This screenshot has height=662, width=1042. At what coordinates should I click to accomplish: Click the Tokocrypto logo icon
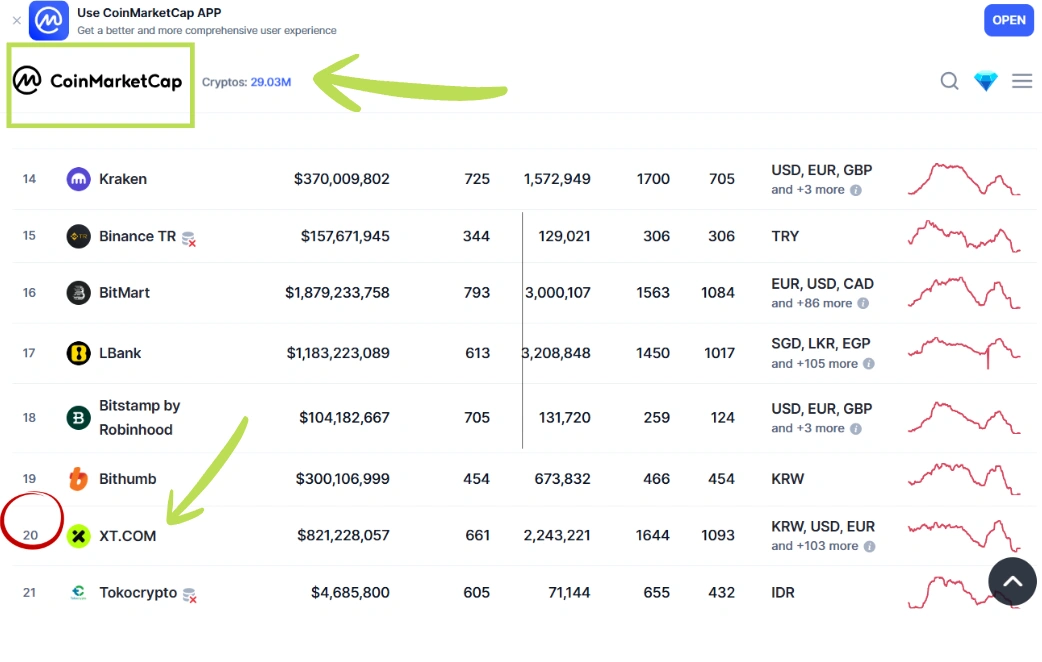click(x=78, y=592)
